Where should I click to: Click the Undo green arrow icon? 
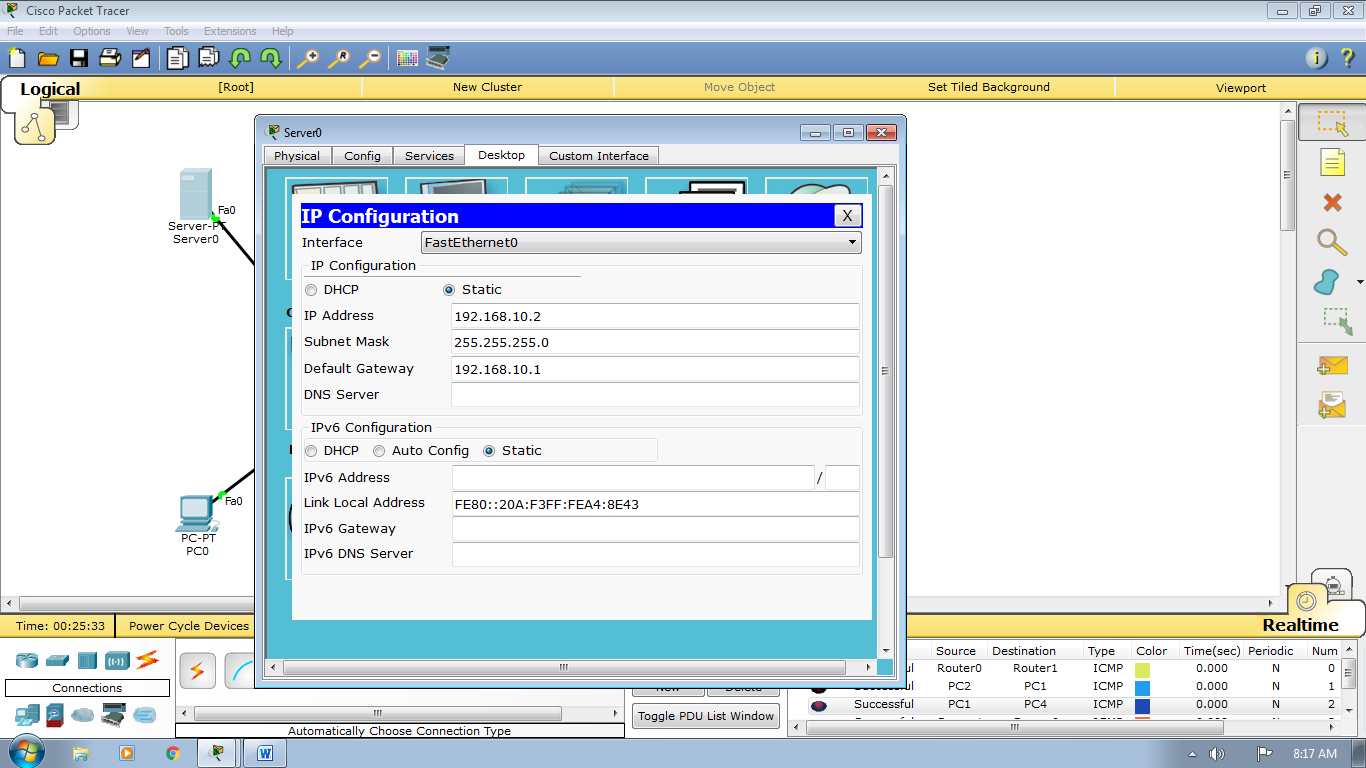[240, 58]
